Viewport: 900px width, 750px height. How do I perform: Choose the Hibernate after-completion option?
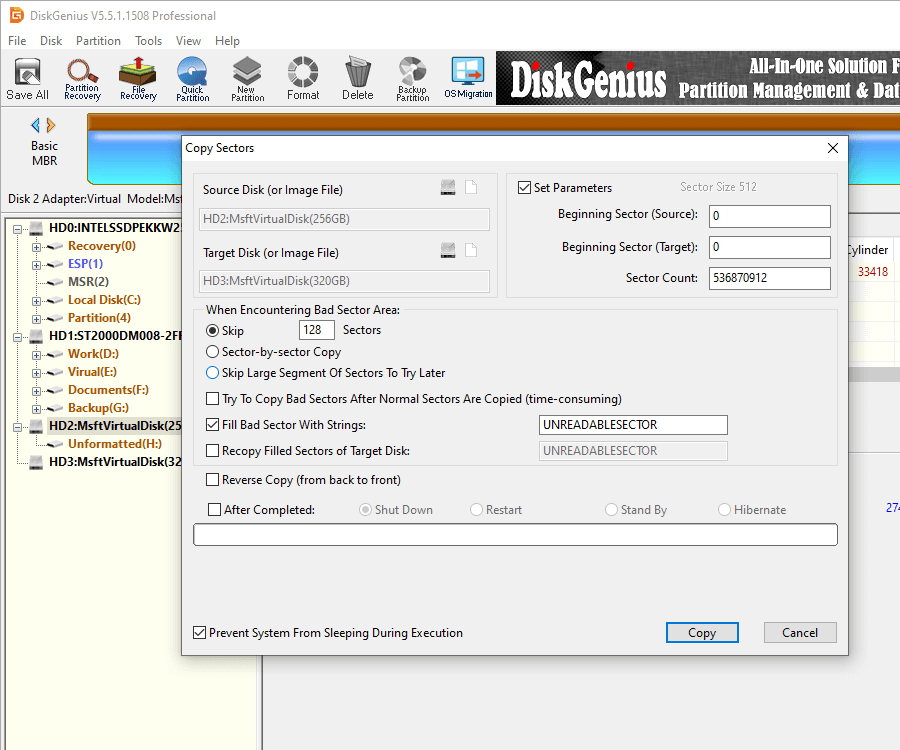724,510
